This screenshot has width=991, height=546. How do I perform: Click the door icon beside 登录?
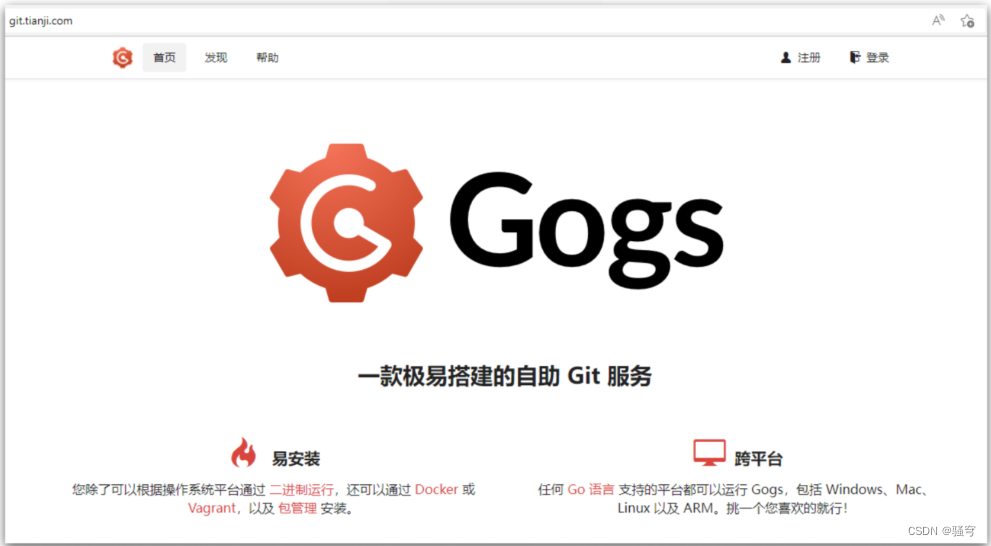tap(854, 58)
